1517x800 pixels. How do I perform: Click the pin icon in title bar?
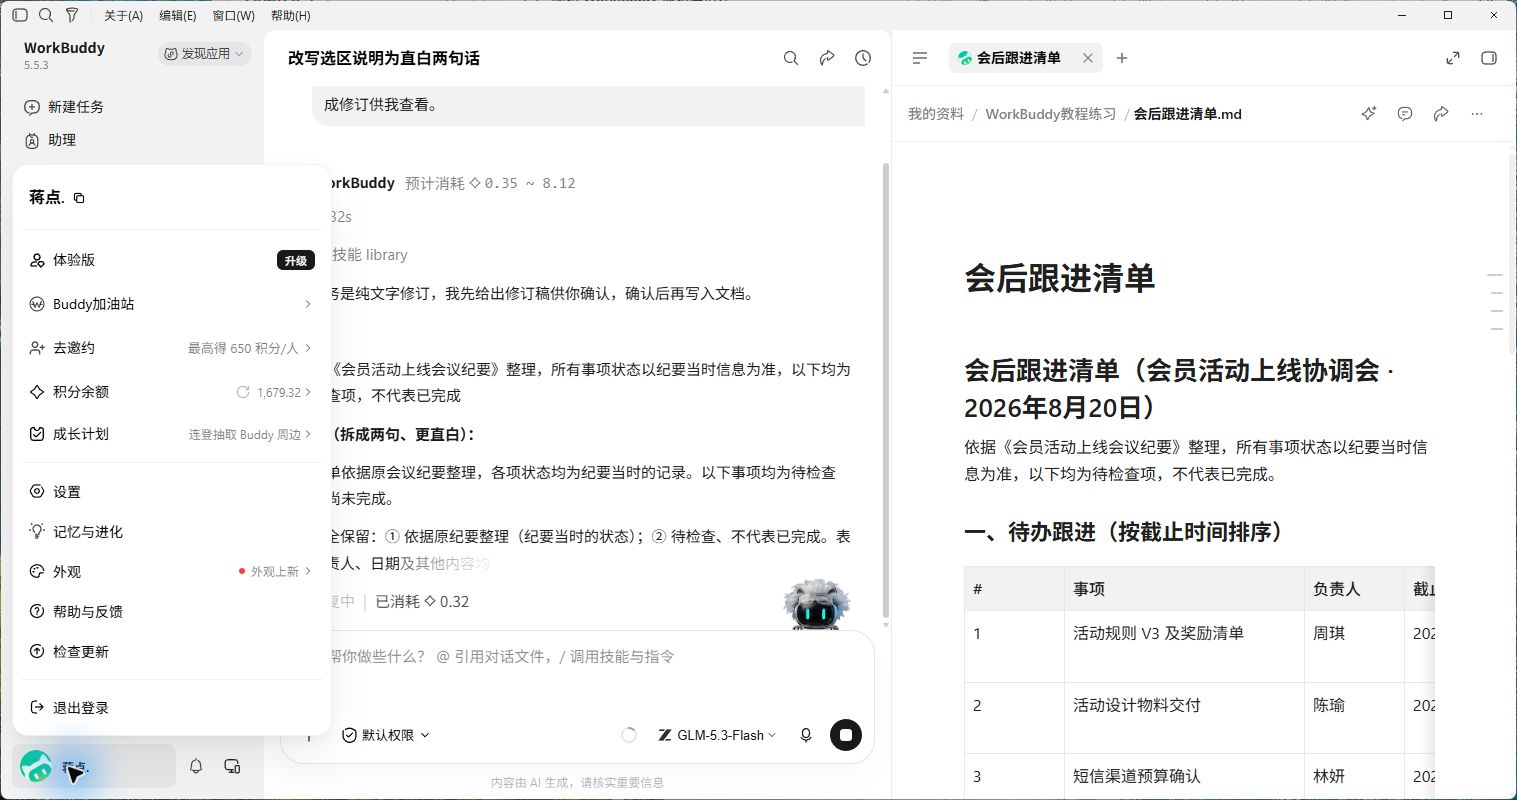click(x=72, y=15)
